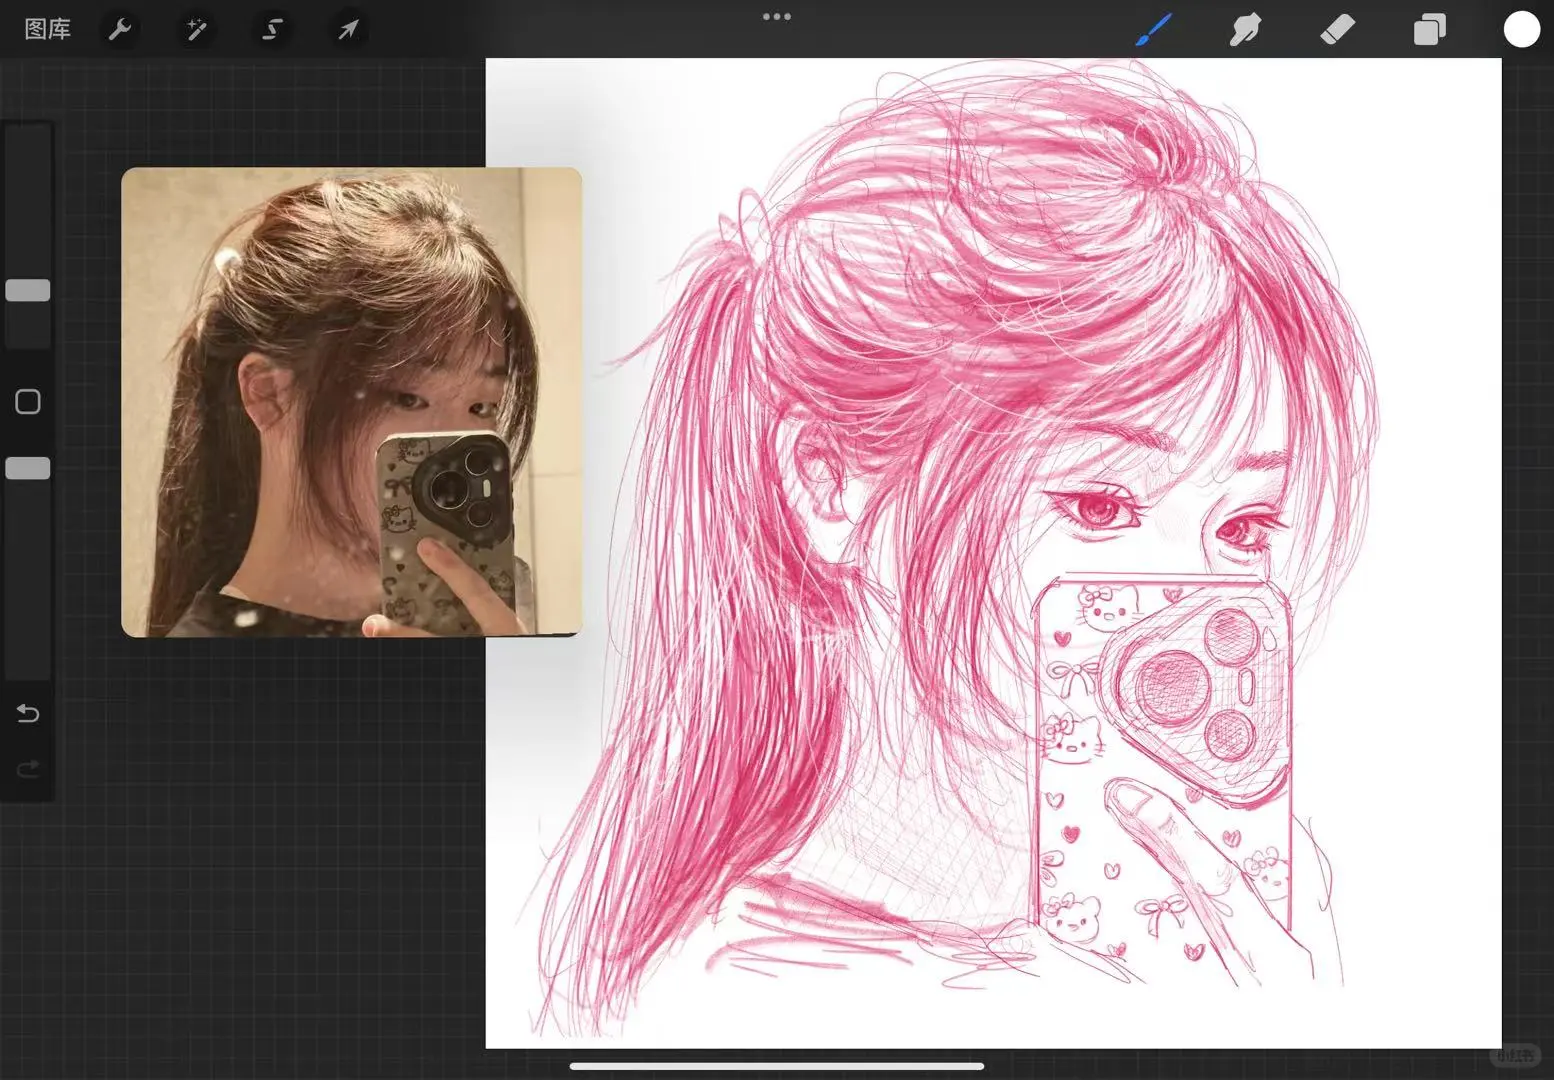
Task: Open the 图库 gallery
Action: [x=47, y=29]
